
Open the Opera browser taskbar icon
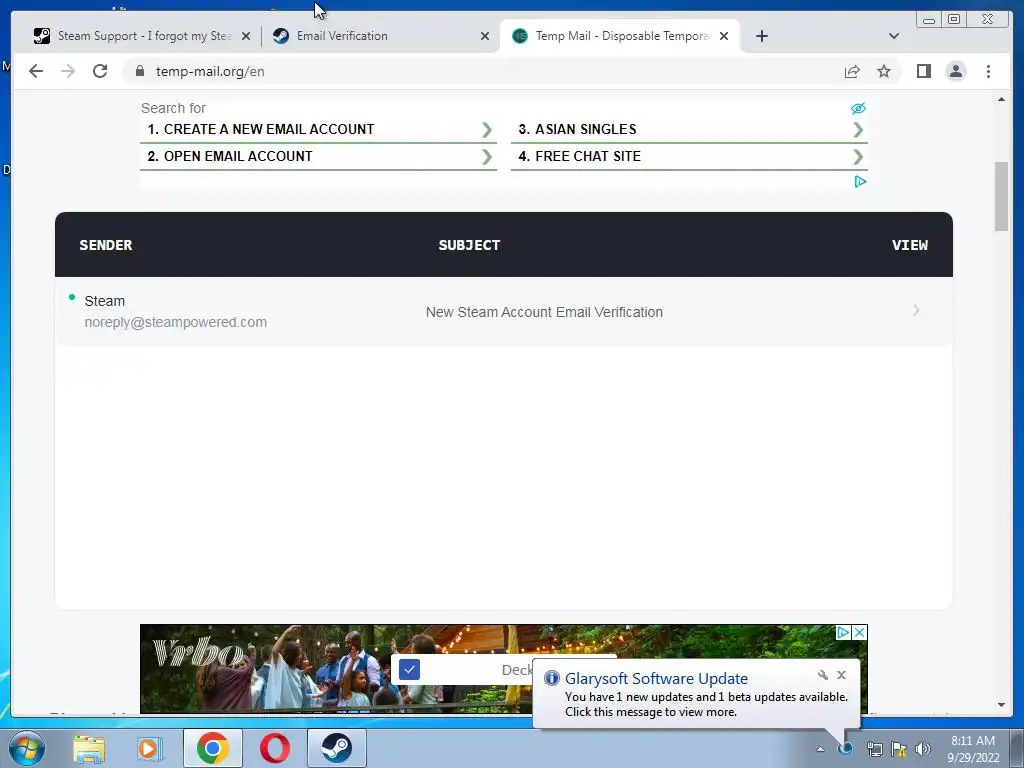[x=275, y=748]
